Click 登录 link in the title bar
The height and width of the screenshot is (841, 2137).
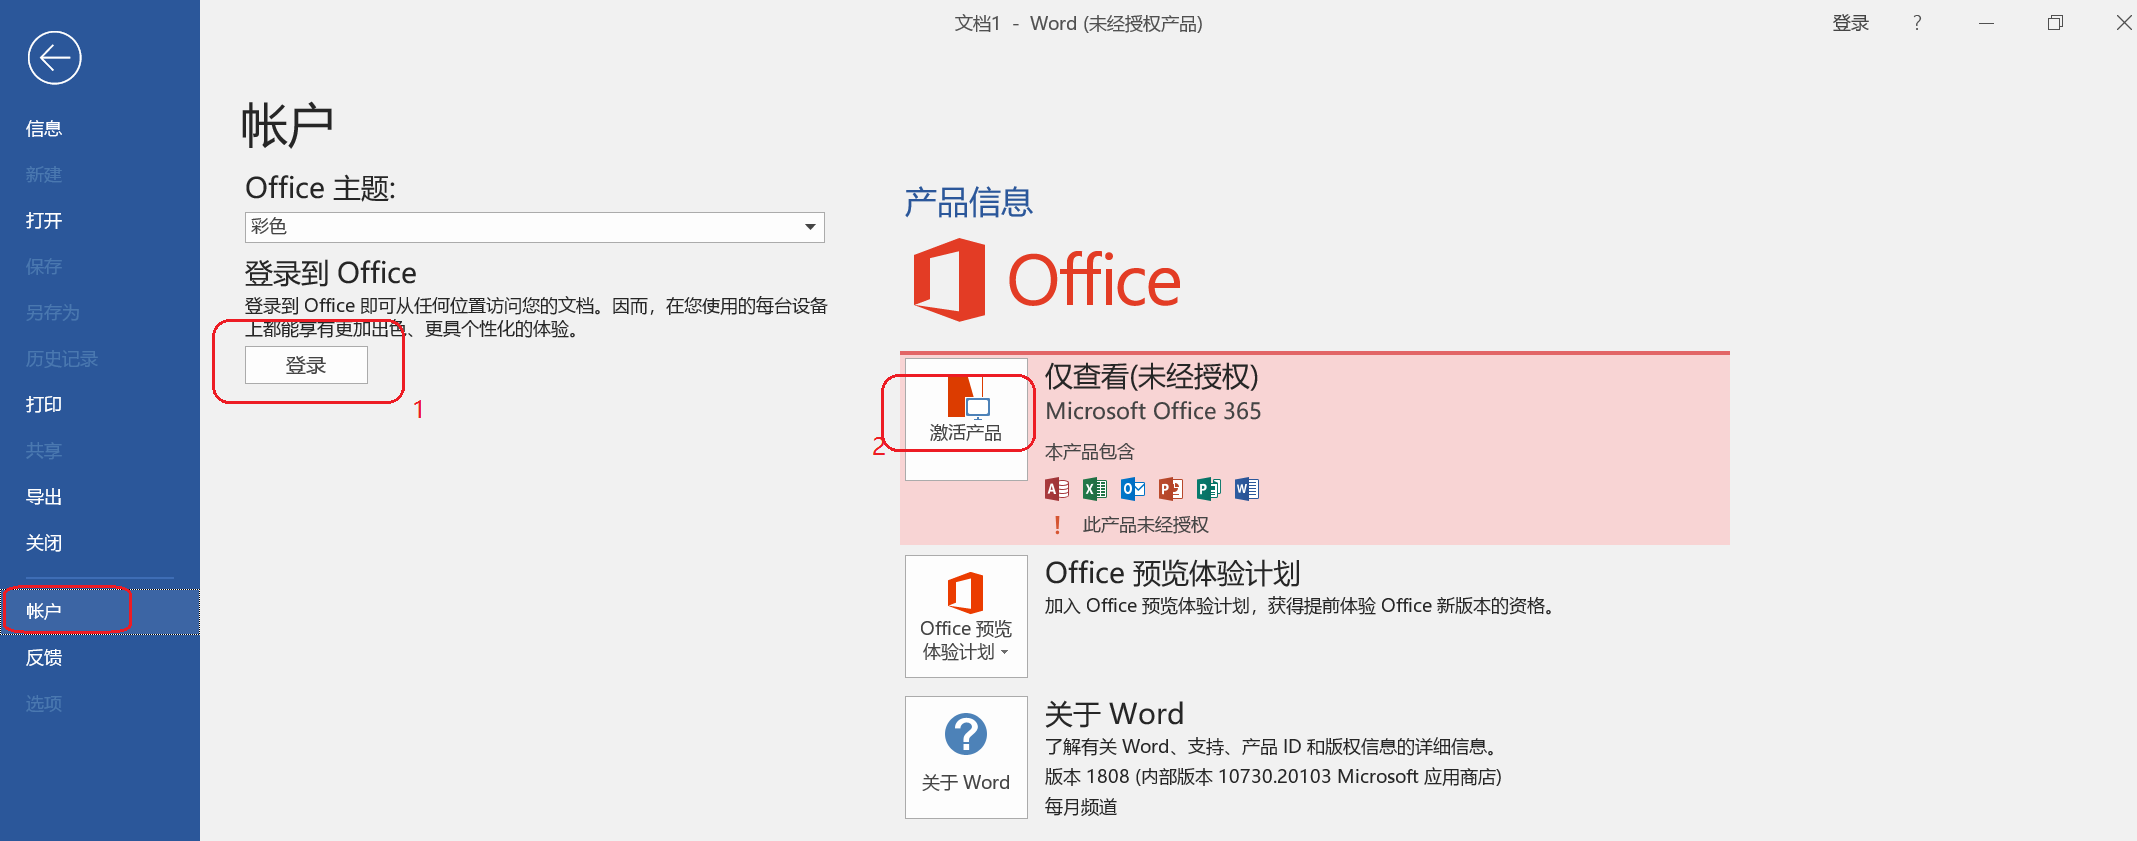click(x=1850, y=23)
